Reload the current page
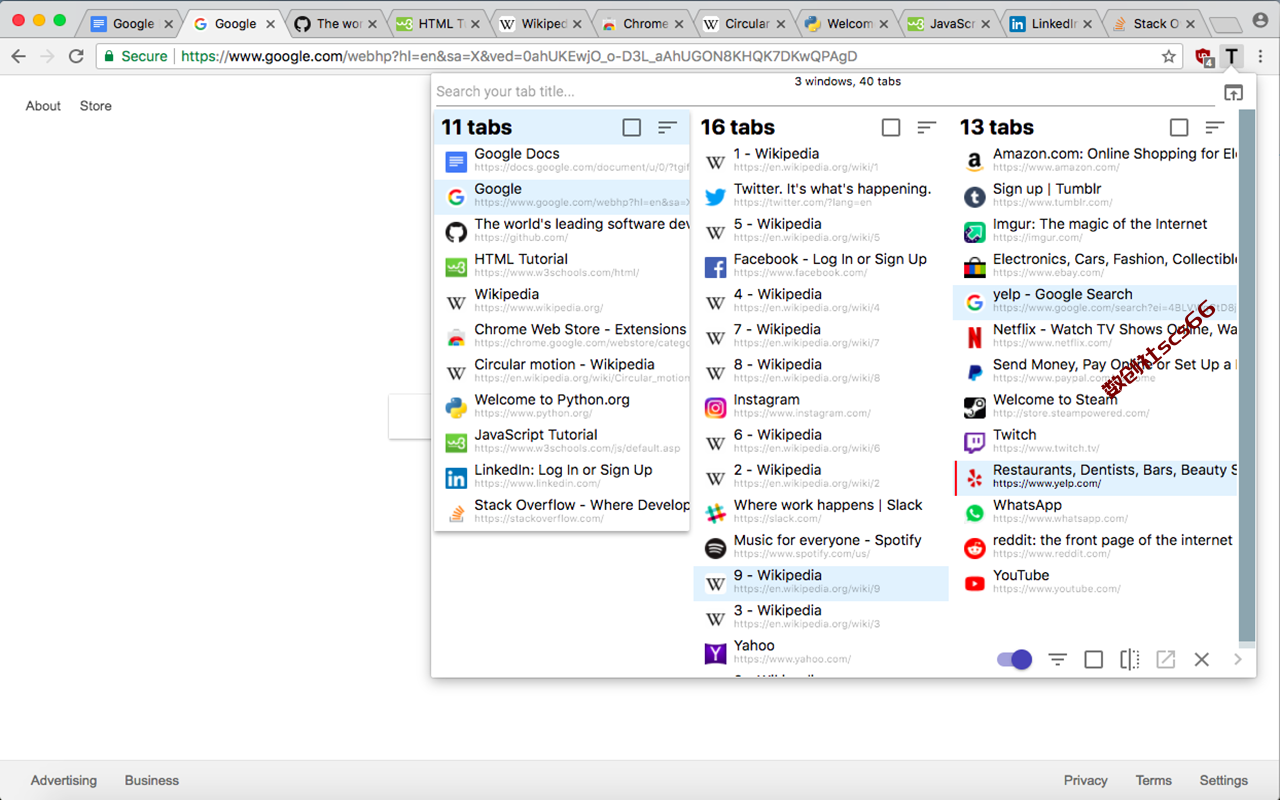The width and height of the screenshot is (1280, 800). coord(76,56)
